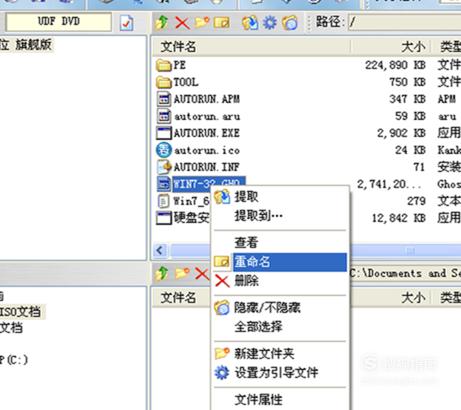Screen dimensions: 461x410
Task: Select the PE folder name
Action: (x=180, y=65)
